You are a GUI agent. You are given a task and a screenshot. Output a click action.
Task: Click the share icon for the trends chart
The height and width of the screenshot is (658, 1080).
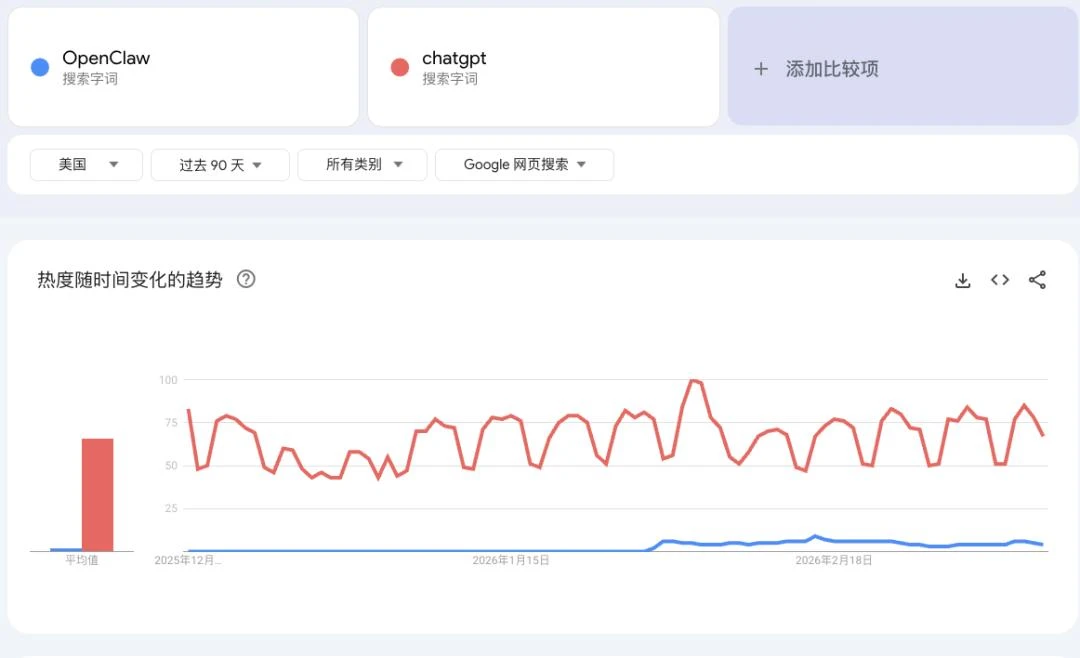click(1037, 280)
